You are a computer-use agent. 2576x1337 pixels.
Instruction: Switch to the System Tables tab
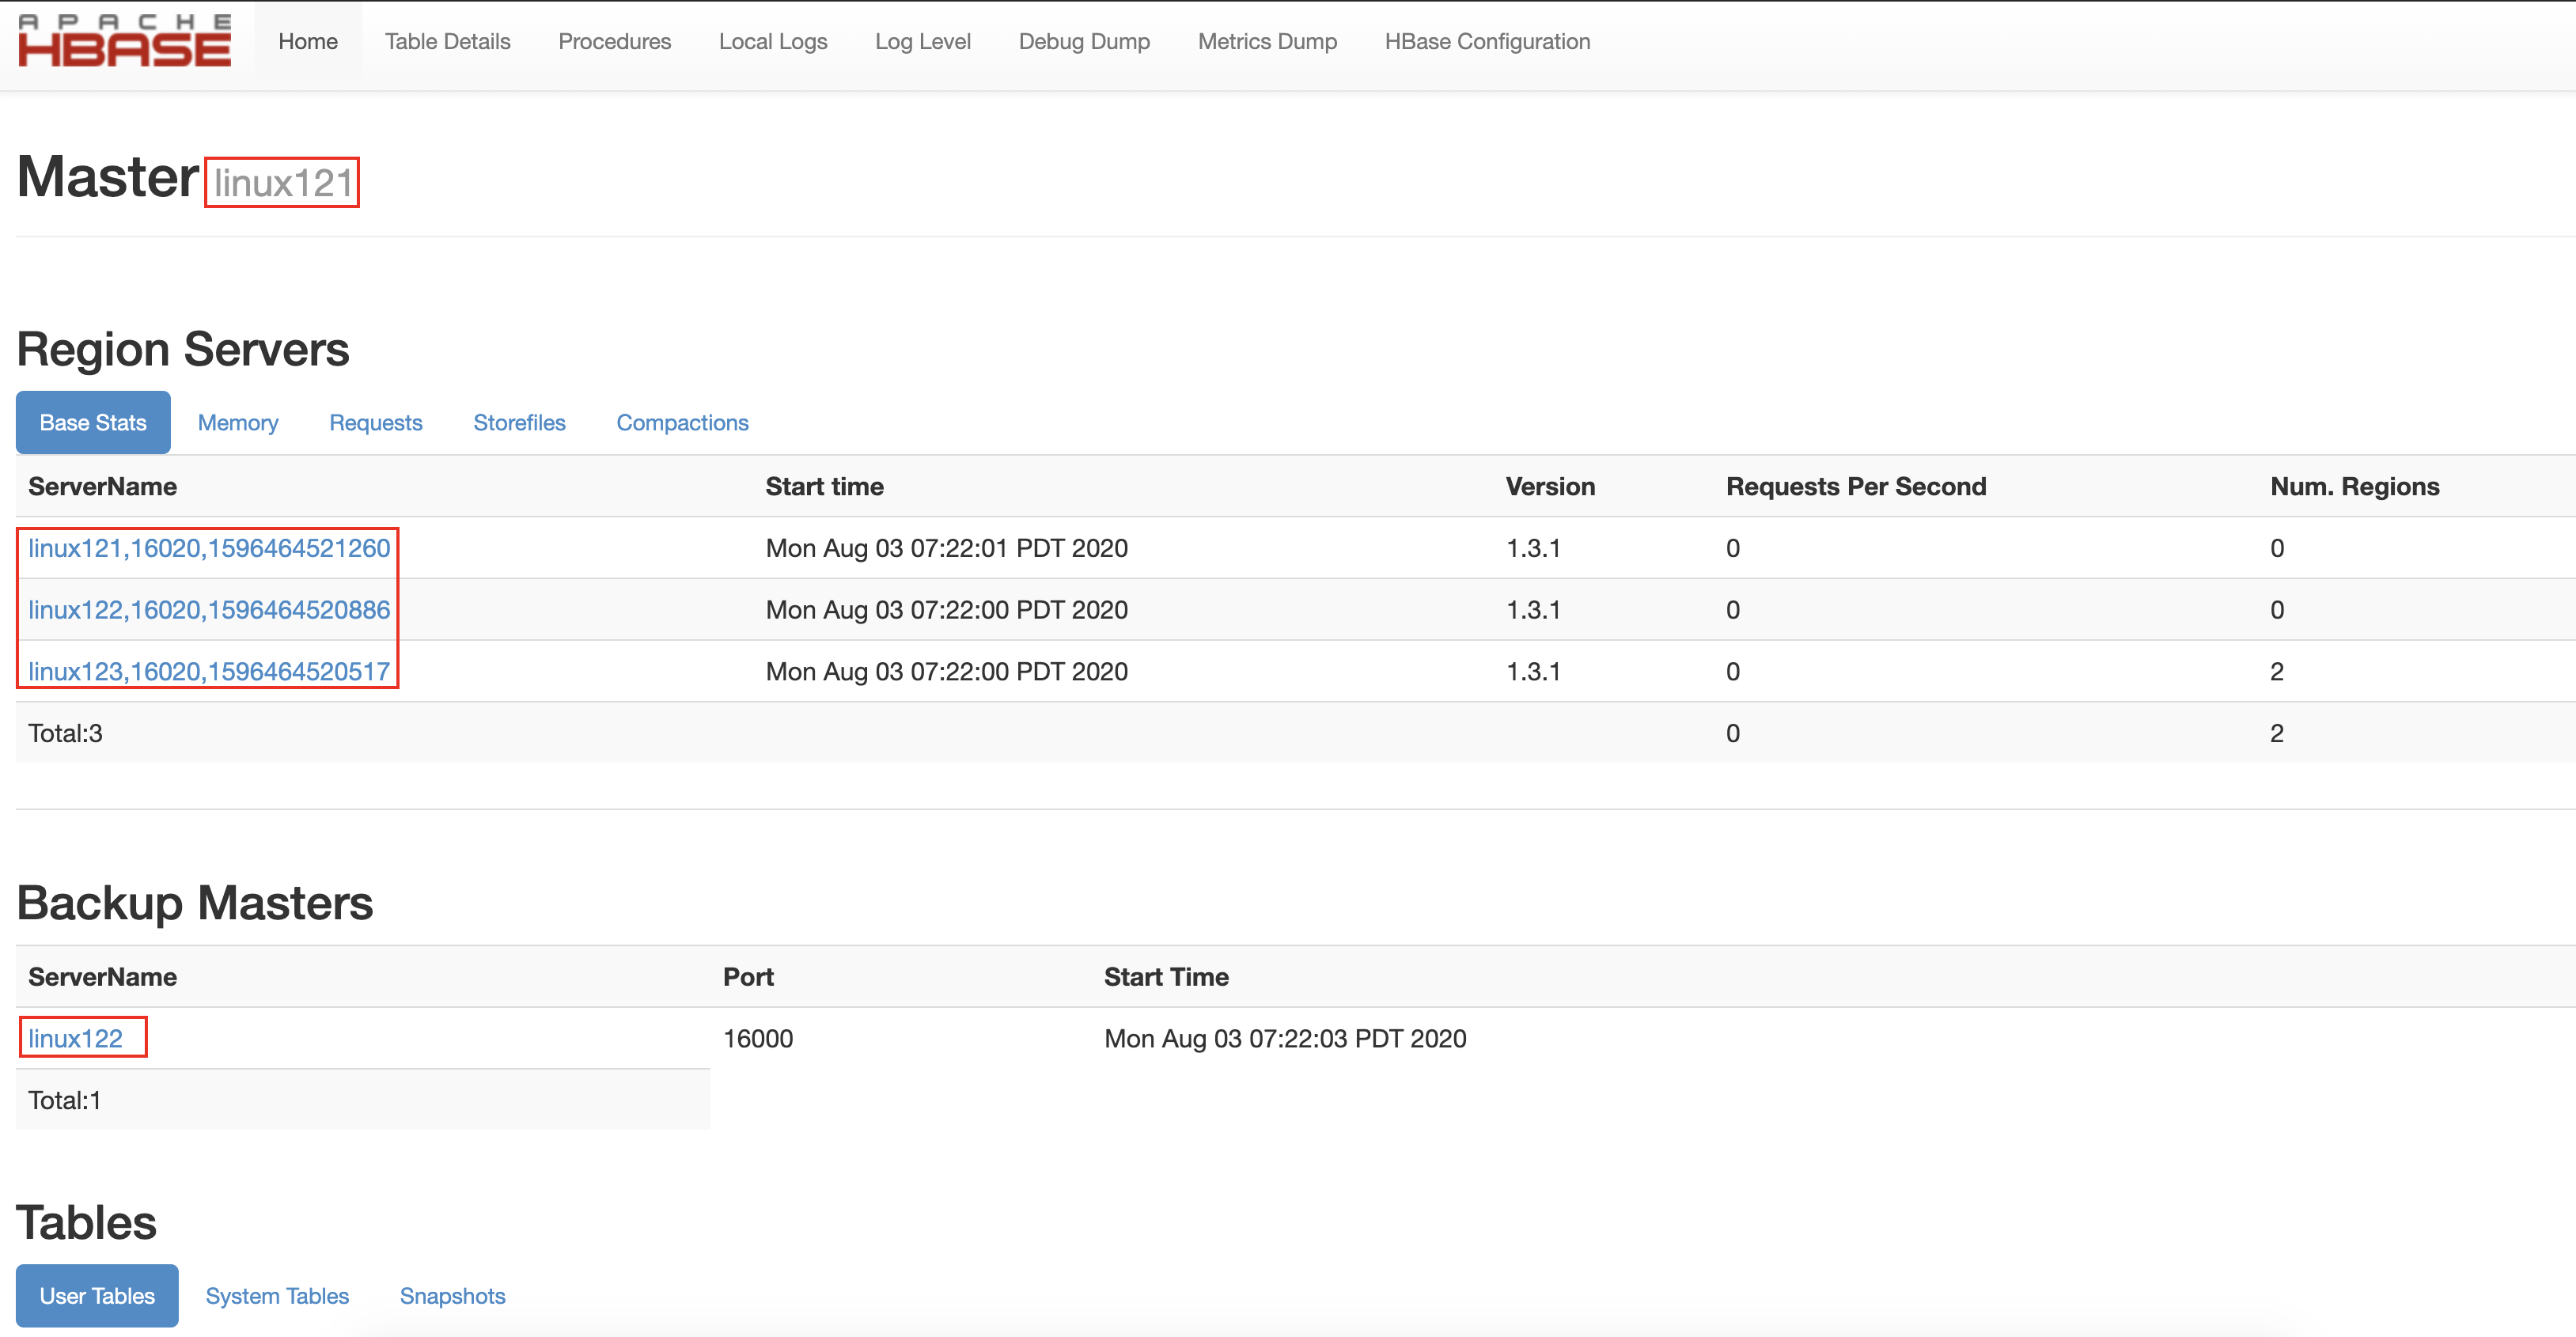(277, 1296)
